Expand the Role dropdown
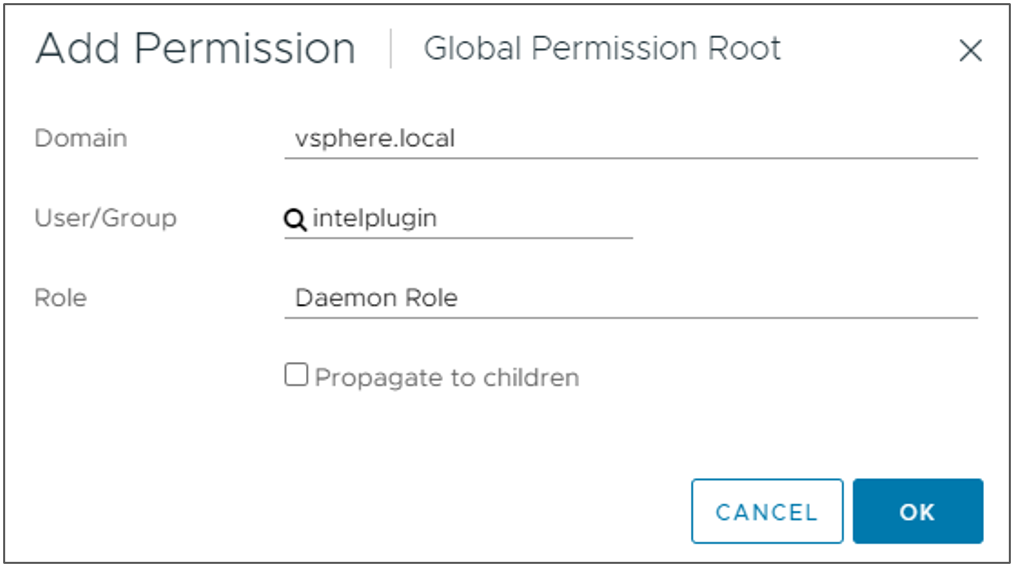 [x=630, y=298]
